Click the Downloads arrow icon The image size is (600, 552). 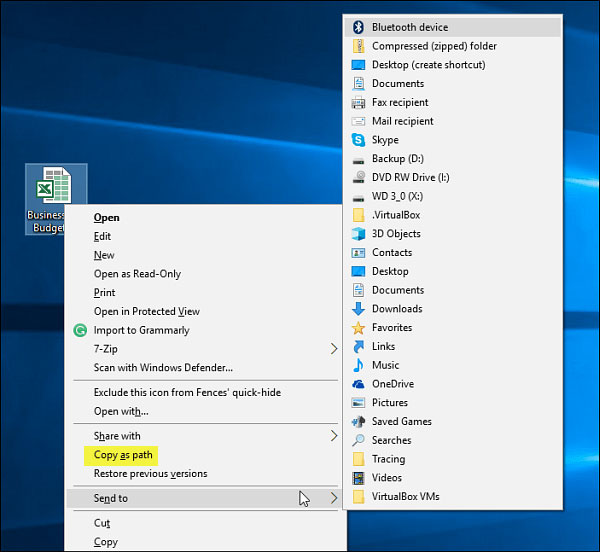click(x=358, y=309)
